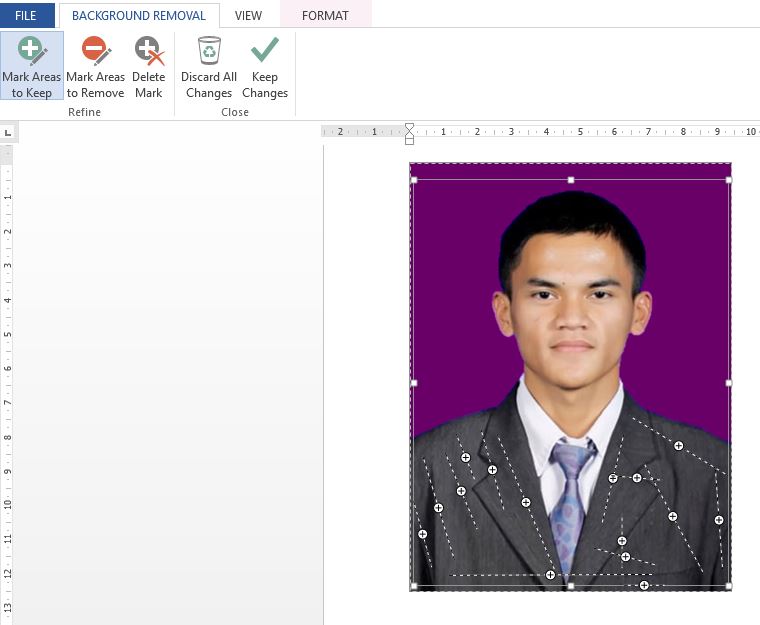Image resolution: width=760 pixels, height=625 pixels.
Task: Open the FILE tab
Action: [26, 16]
